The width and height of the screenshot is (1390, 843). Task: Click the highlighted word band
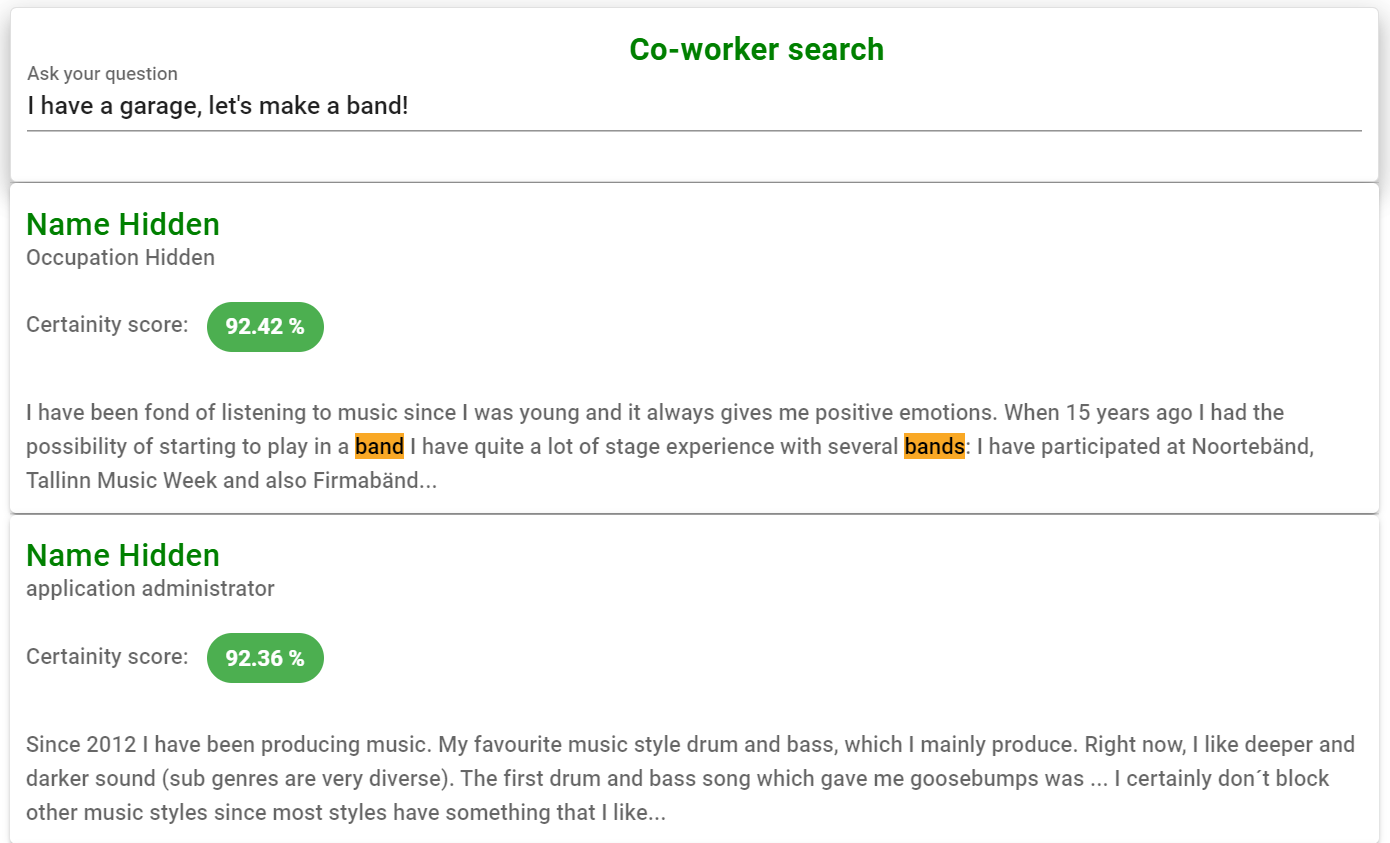coord(379,446)
